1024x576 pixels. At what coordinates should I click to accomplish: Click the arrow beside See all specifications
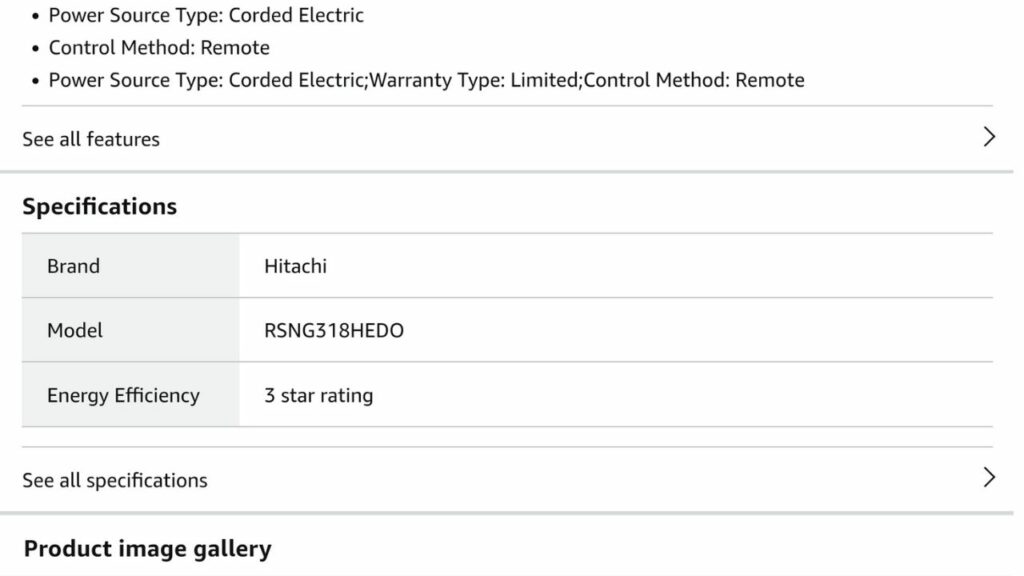pyautogui.click(x=989, y=478)
